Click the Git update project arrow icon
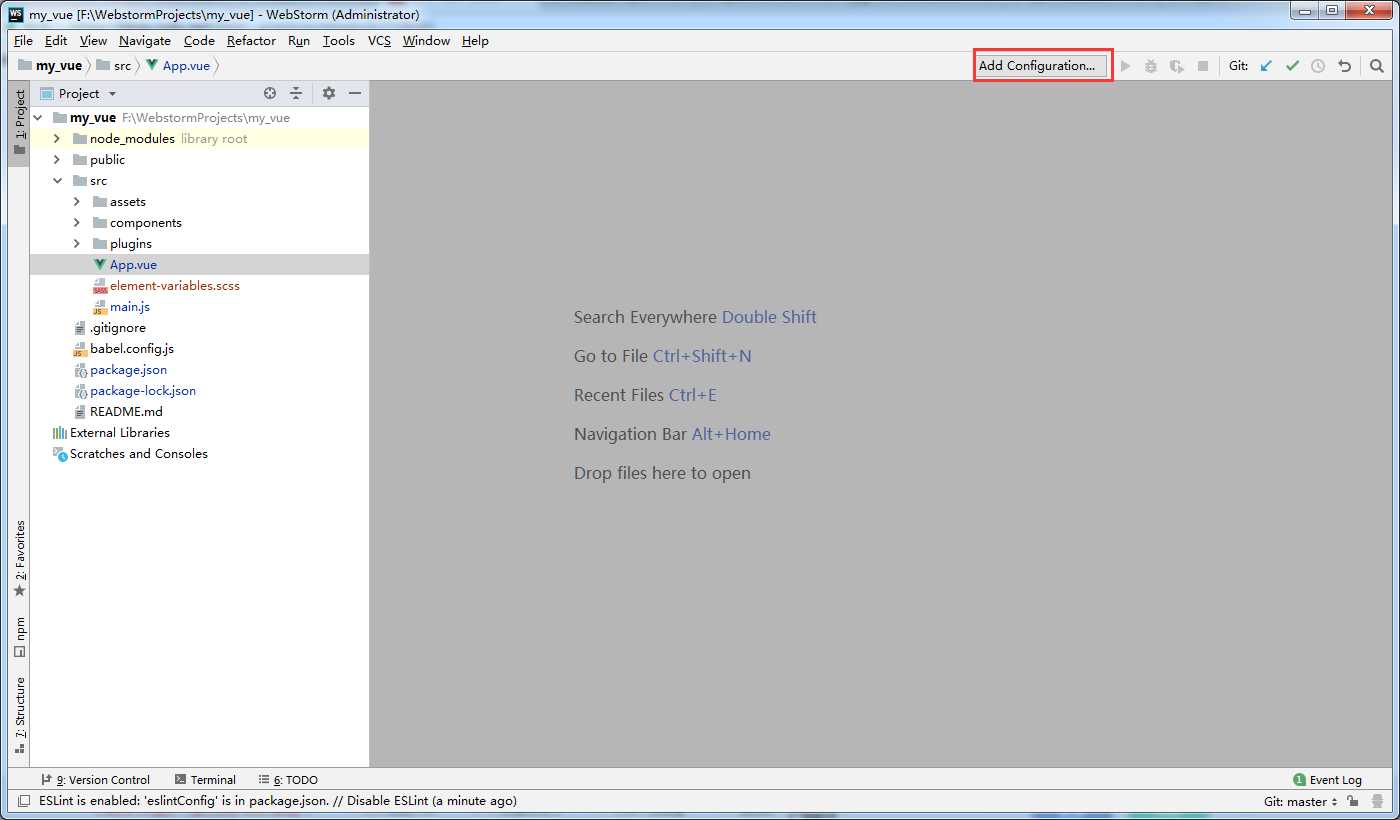 tap(1266, 66)
